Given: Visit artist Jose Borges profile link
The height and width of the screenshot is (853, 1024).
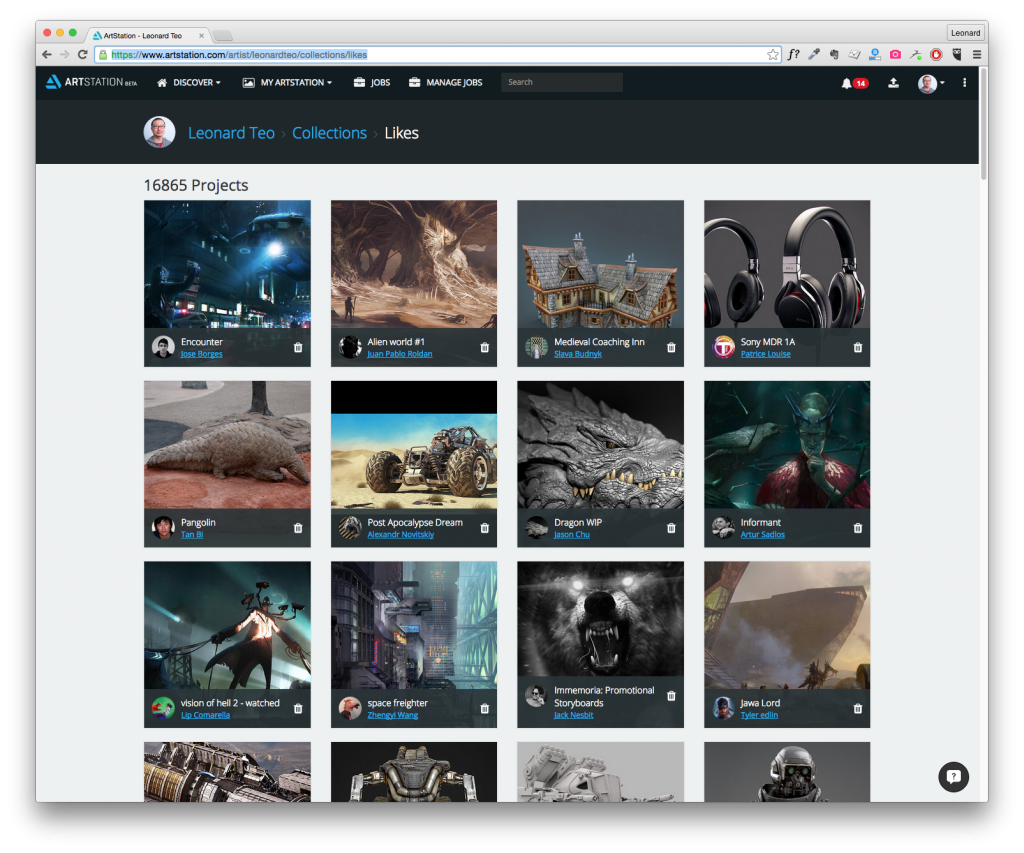Looking at the screenshot, I should pos(202,354).
